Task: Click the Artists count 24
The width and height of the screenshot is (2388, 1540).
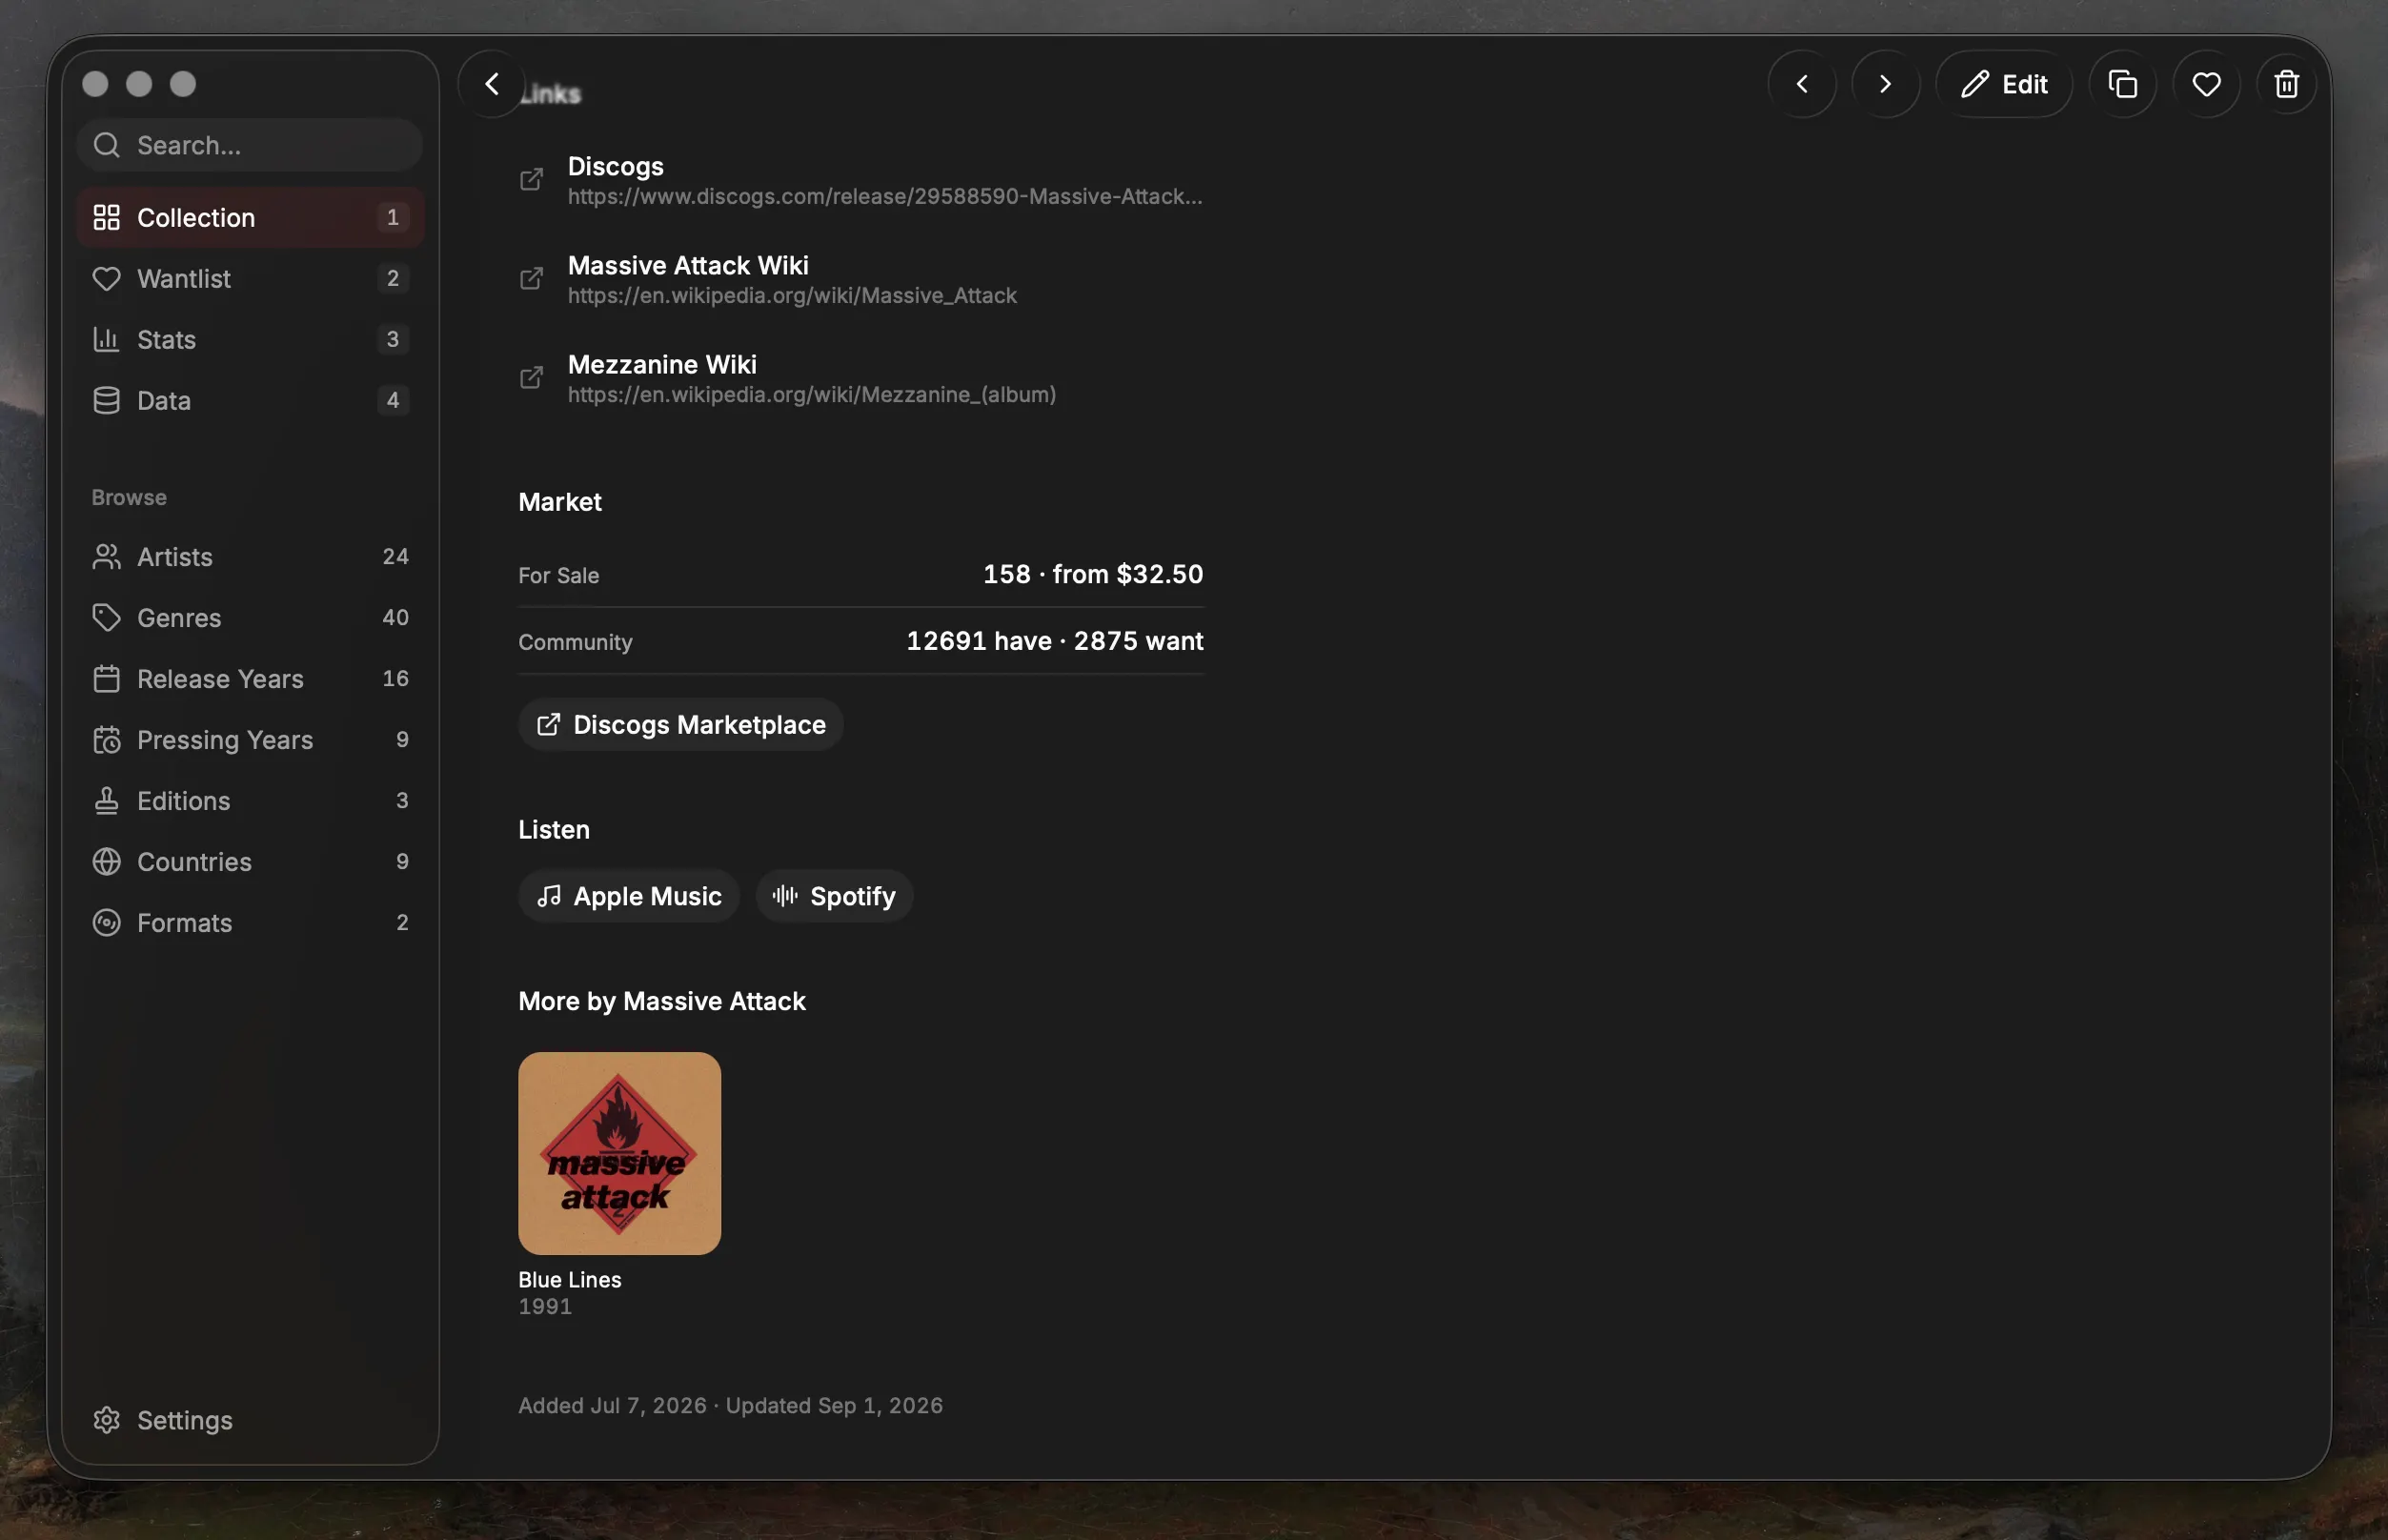Action: tap(396, 556)
